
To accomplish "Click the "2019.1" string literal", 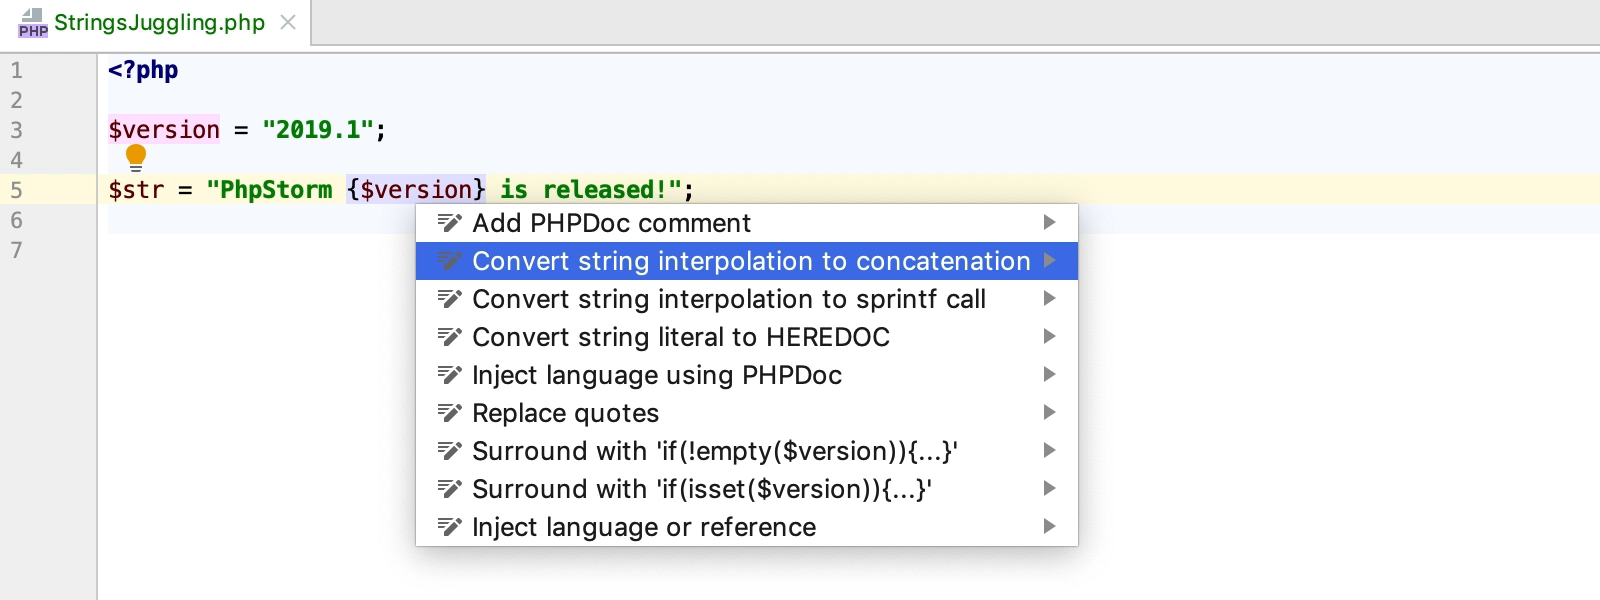I will pos(318,130).
